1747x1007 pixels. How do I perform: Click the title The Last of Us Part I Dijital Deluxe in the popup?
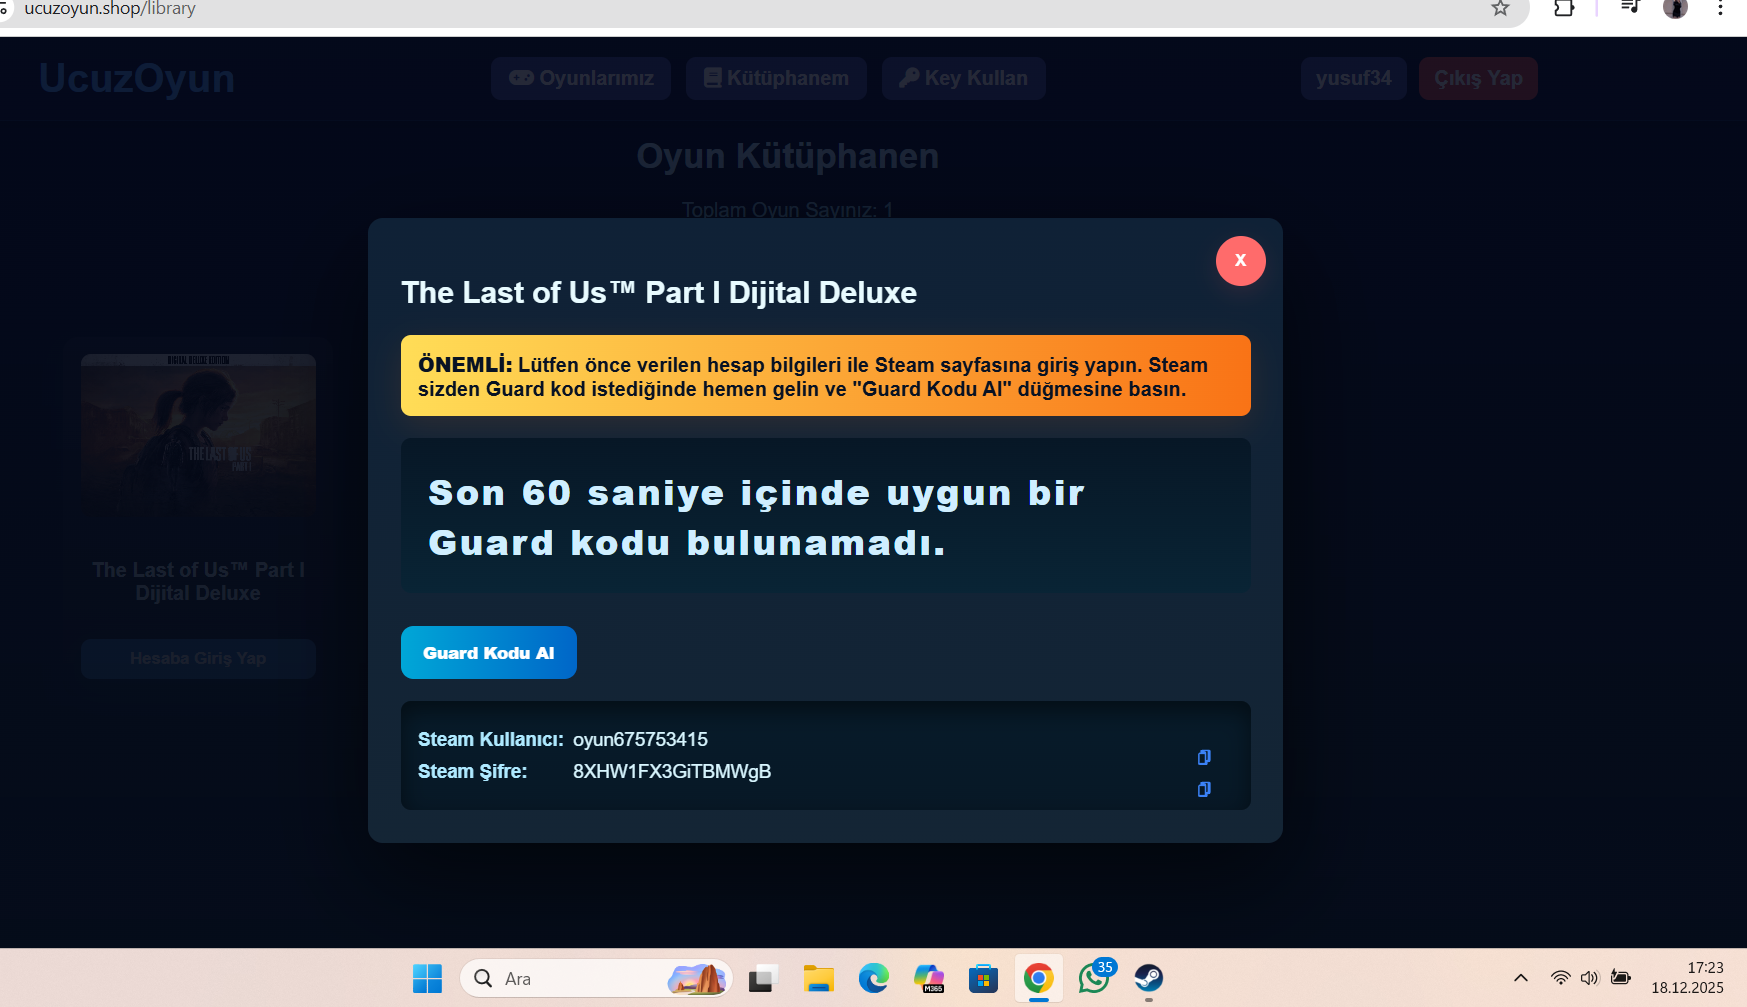pyautogui.click(x=659, y=292)
